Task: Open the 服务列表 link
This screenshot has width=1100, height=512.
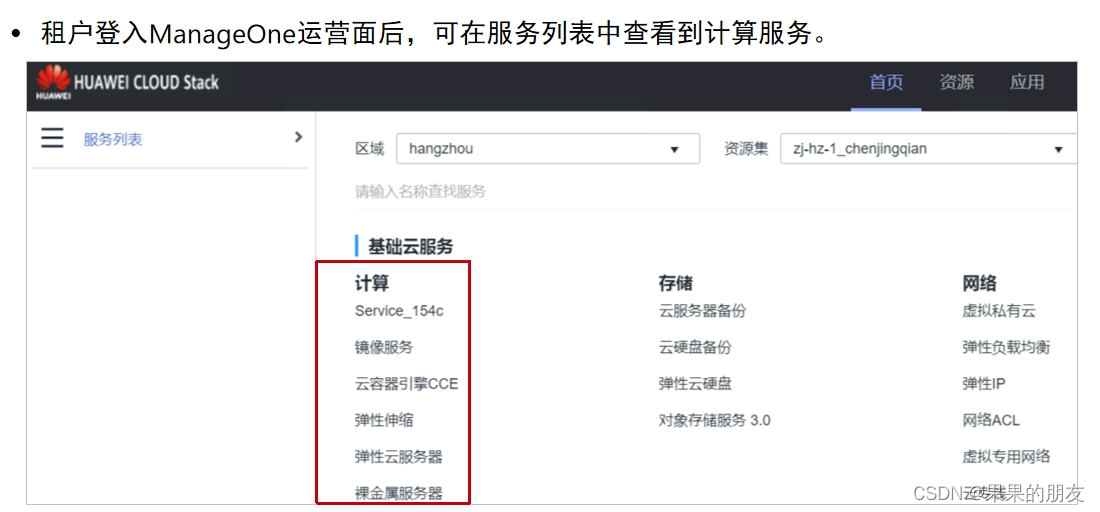Action: (x=113, y=140)
